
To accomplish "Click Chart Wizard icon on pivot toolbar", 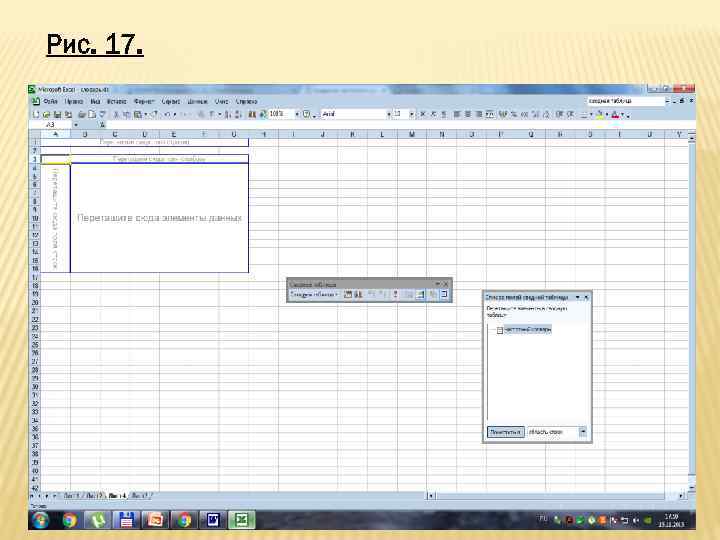I will pyautogui.click(x=359, y=294).
